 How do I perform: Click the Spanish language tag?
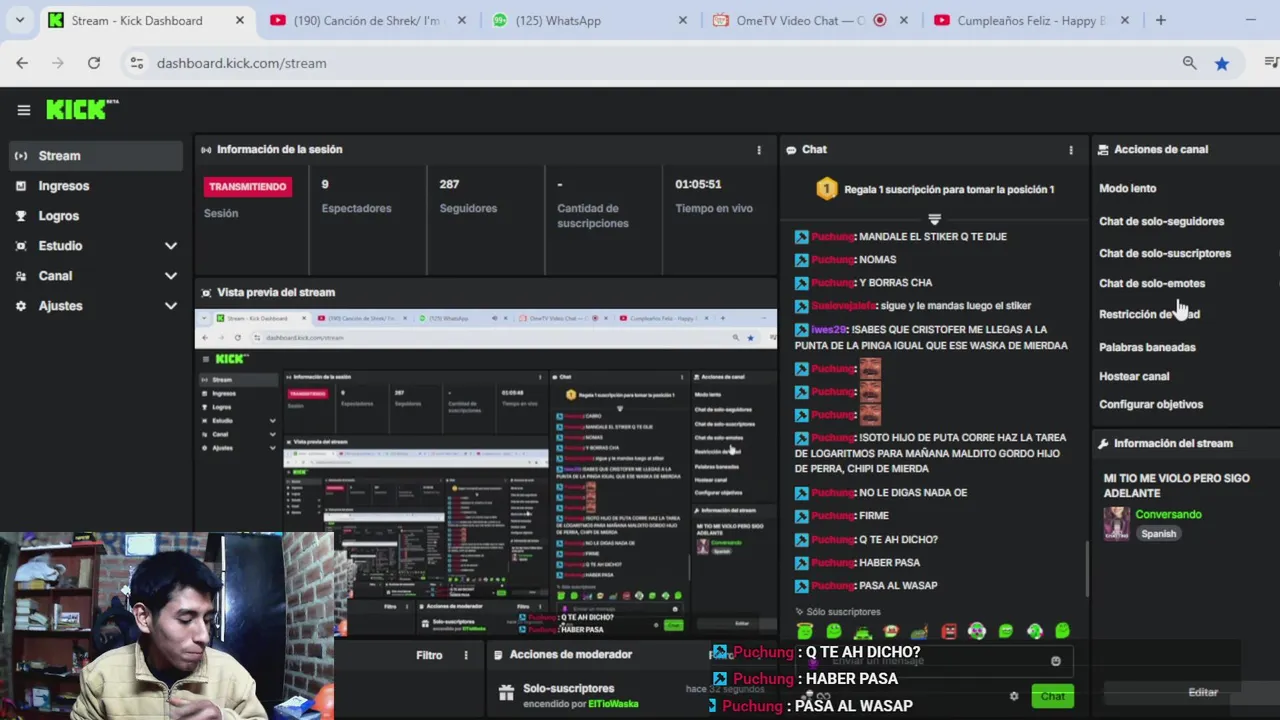(1158, 534)
